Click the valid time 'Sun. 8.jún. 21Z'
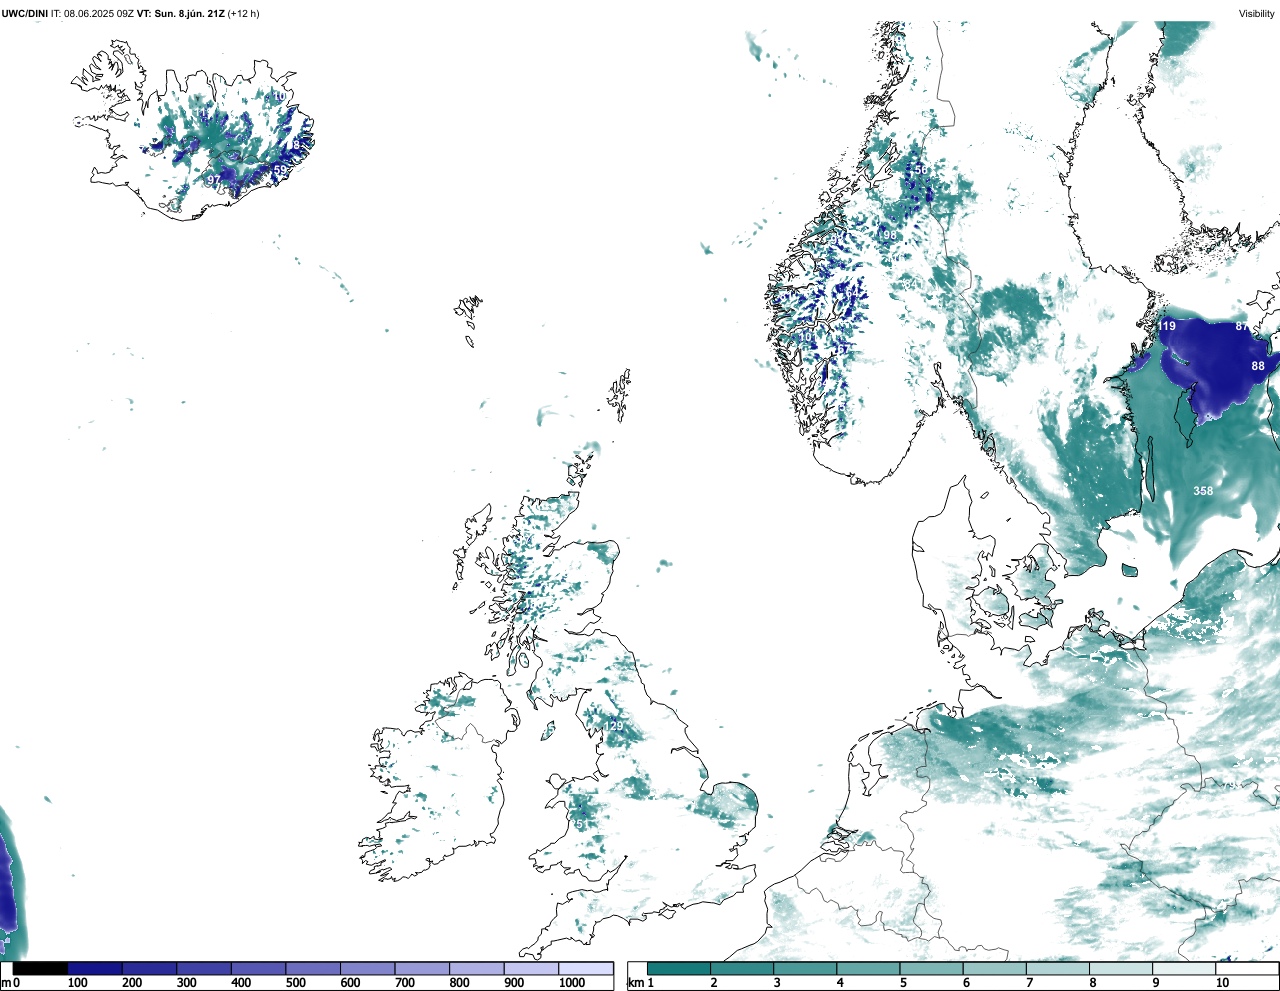Screen dimensions: 1280x991 189,14
